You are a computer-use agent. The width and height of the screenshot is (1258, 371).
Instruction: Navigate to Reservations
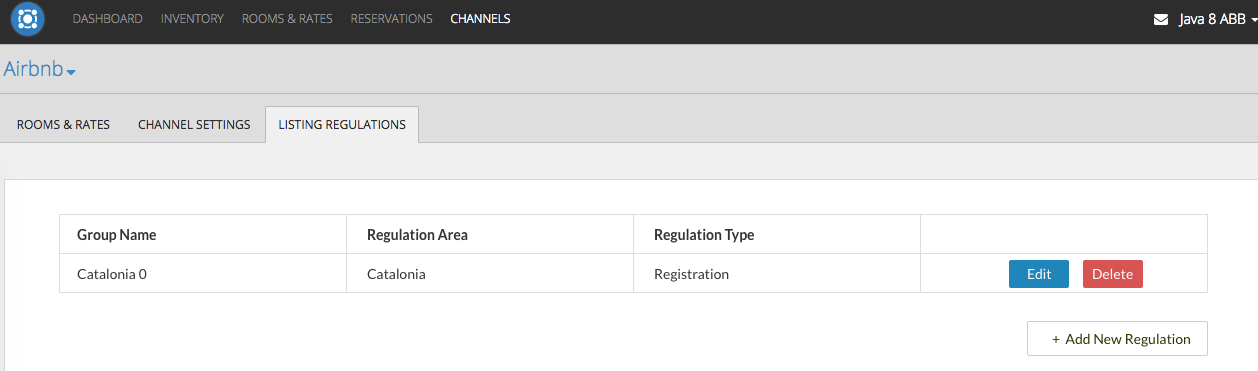[392, 19]
